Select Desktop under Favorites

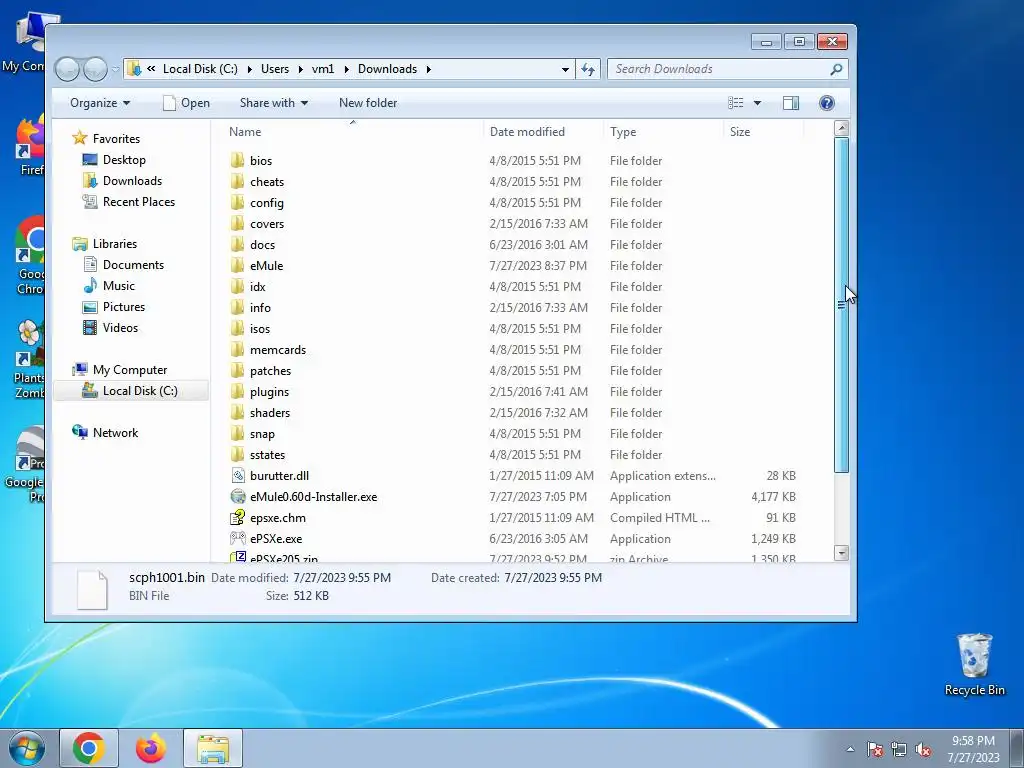tap(124, 160)
